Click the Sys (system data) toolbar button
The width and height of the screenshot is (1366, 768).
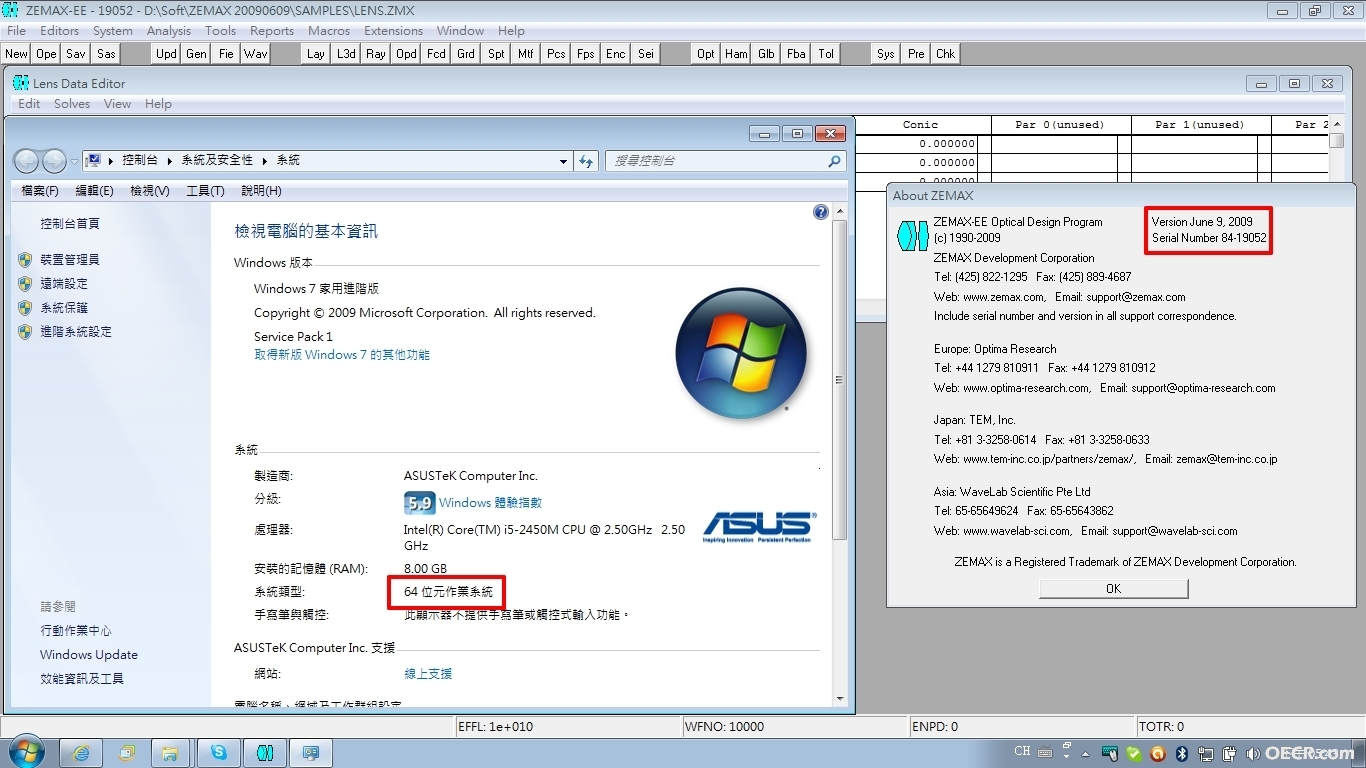pos(887,54)
